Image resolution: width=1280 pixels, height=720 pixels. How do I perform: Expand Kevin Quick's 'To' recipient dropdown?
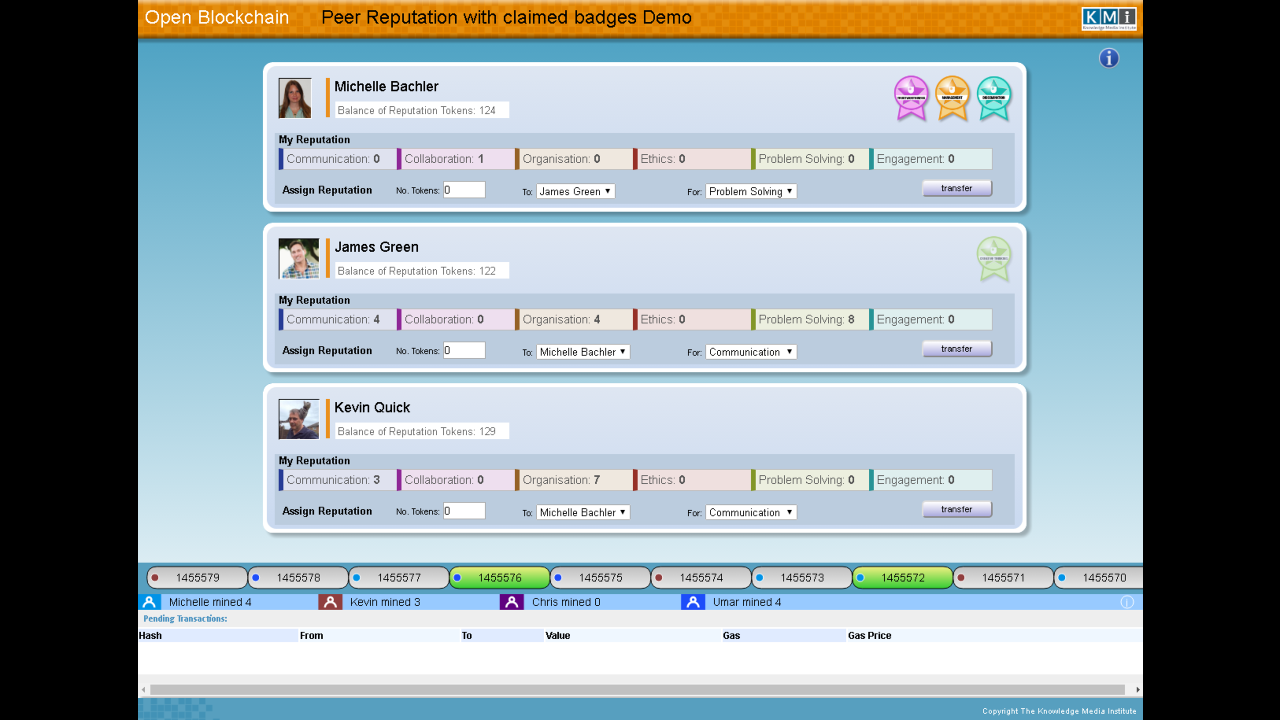[582, 512]
